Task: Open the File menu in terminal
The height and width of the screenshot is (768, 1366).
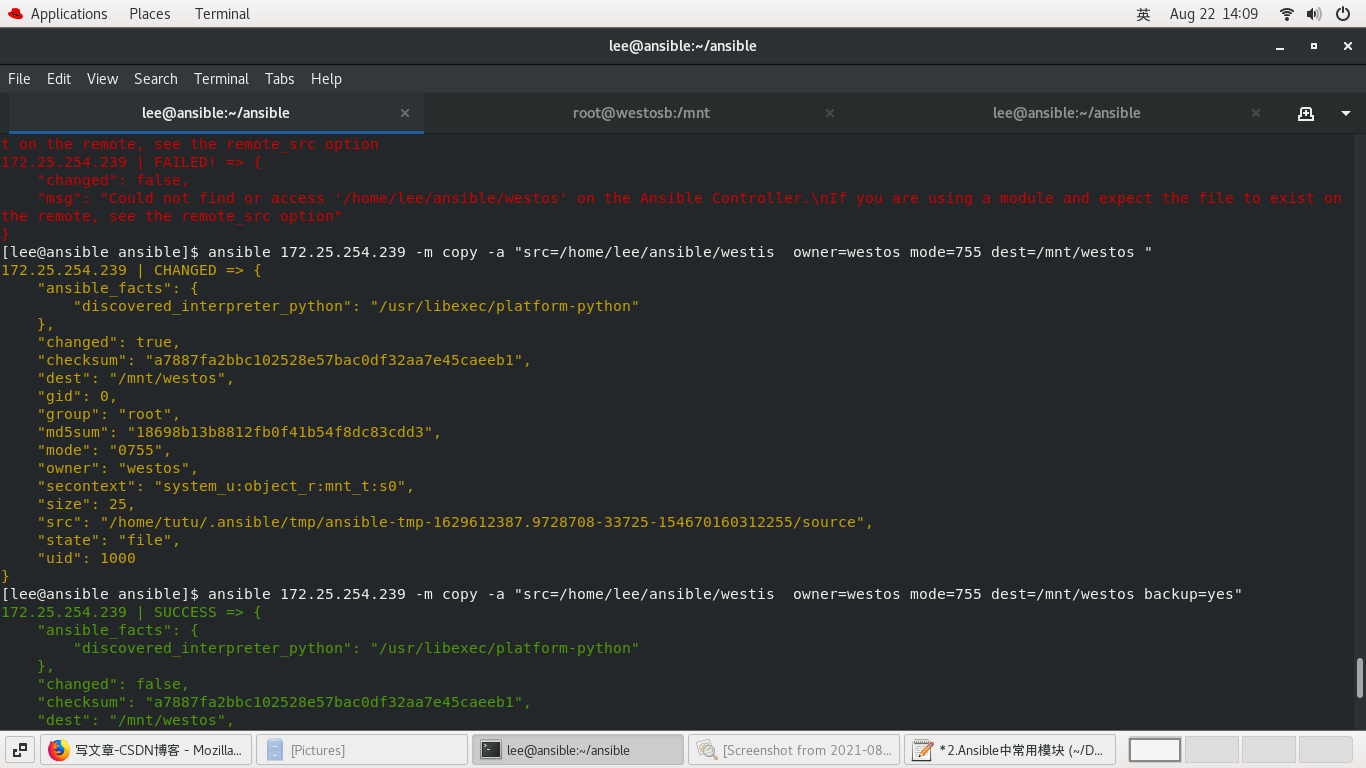Action: pyautogui.click(x=19, y=79)
